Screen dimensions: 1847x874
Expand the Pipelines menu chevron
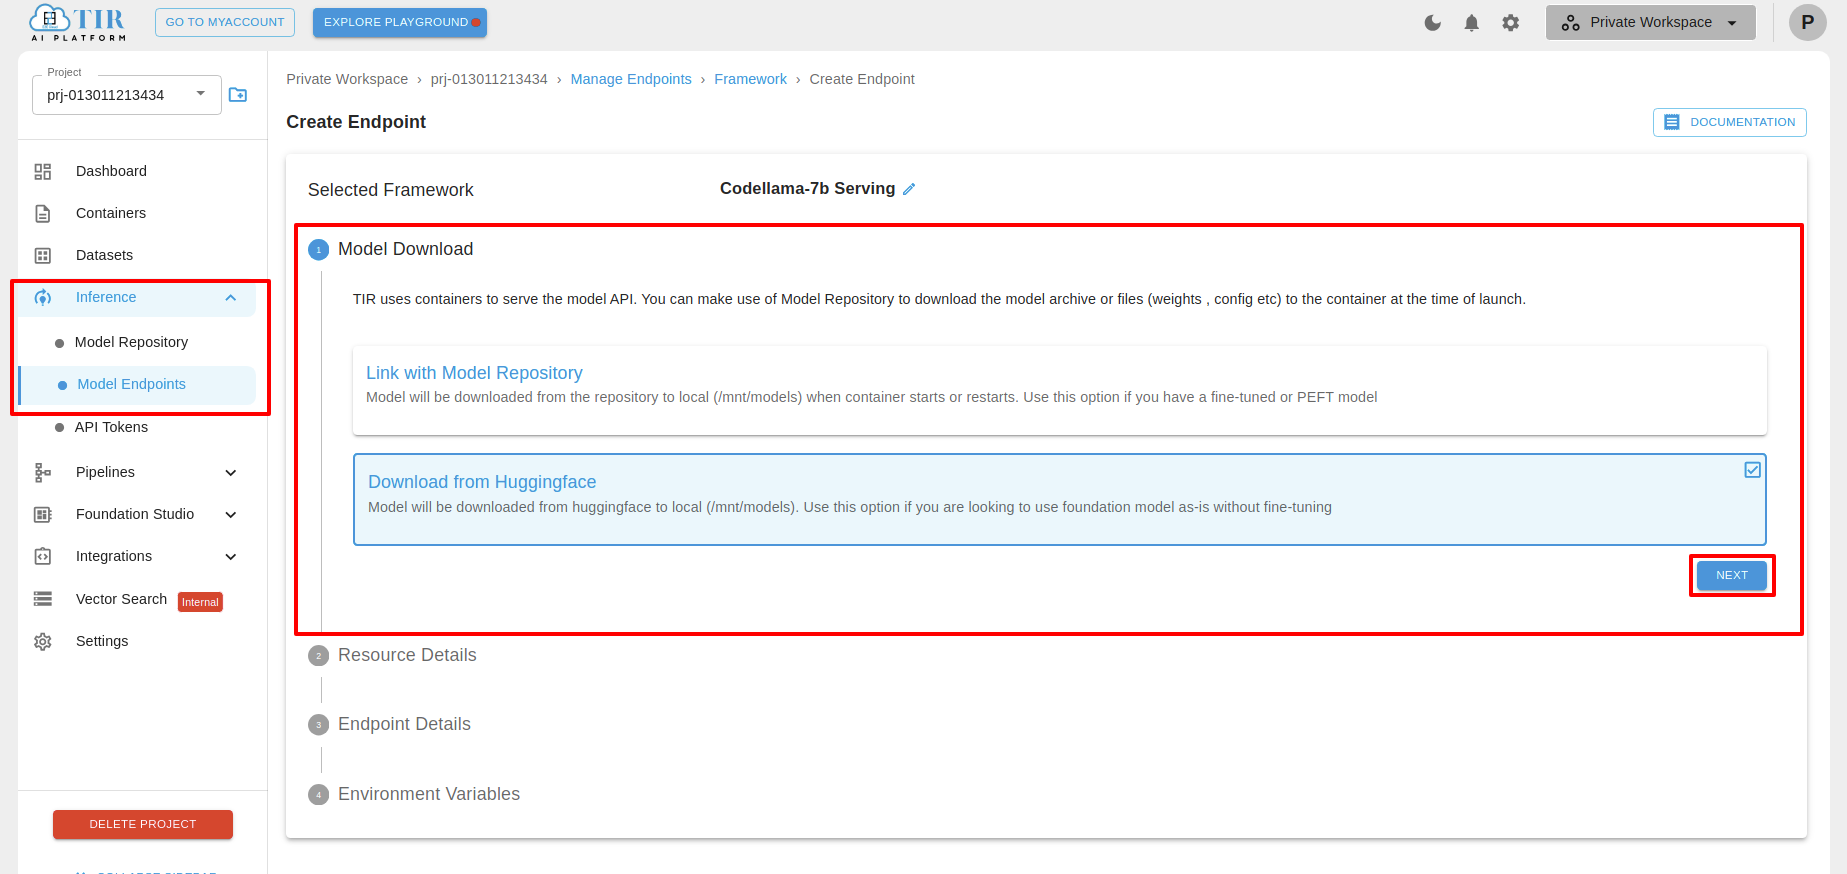tap(231, 473)
